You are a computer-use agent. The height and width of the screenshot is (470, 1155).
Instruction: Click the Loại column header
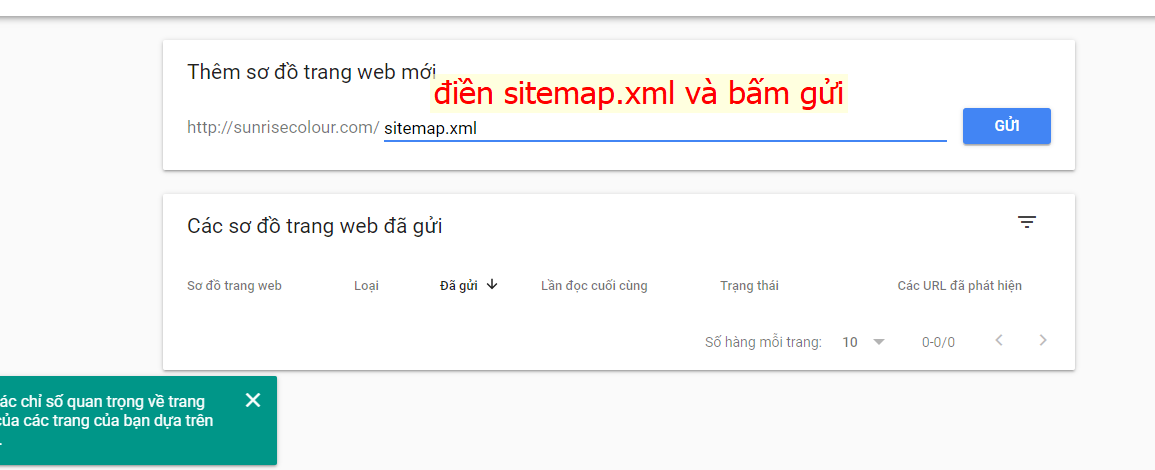tap(366, 286)
